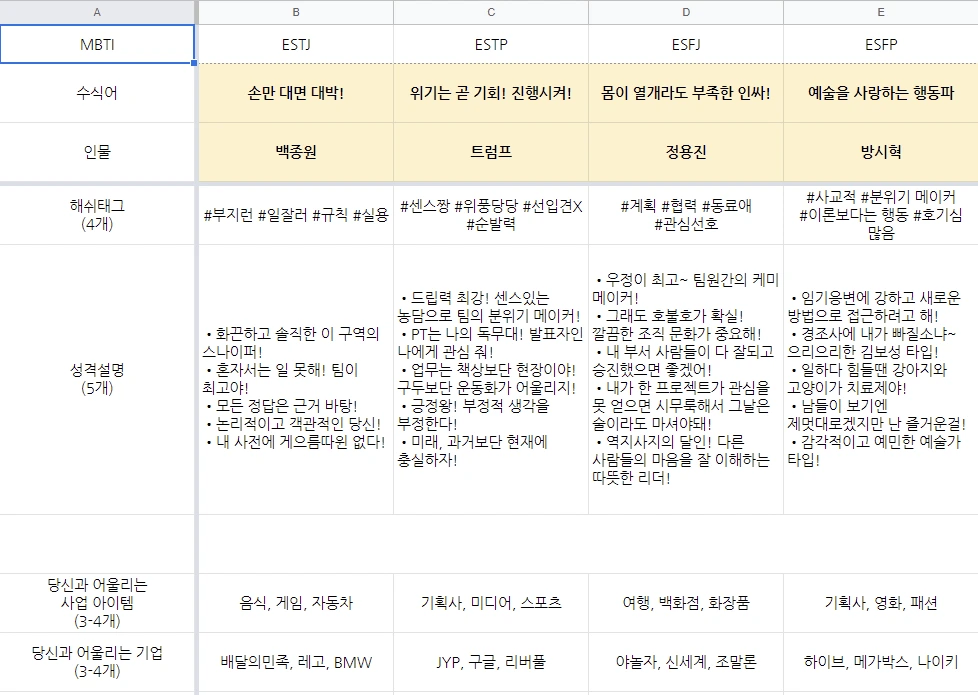This screenshot has height=695, width=978.
Task: Click the cell '기획사, 미디어, 스포츠'
Action: 491,603
